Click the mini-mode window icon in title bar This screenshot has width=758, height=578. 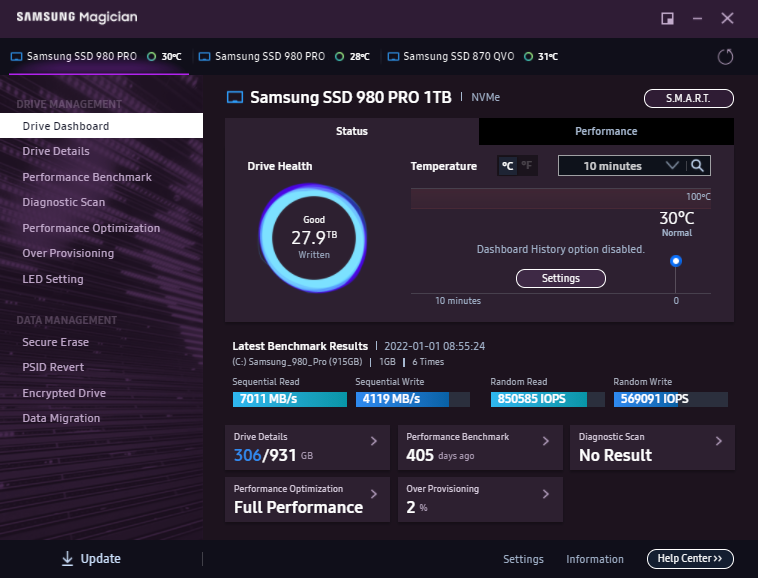click(668, 18)
